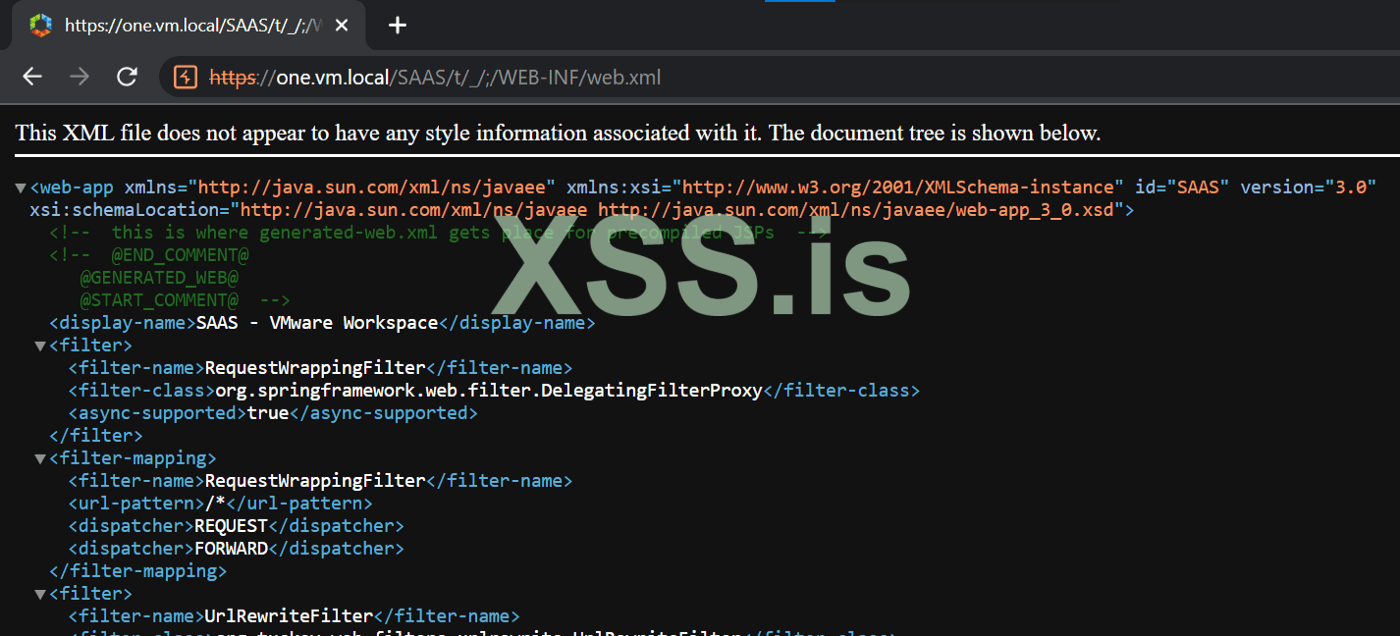Click the closing filter-mapping tag

click(x=138, y=572)
